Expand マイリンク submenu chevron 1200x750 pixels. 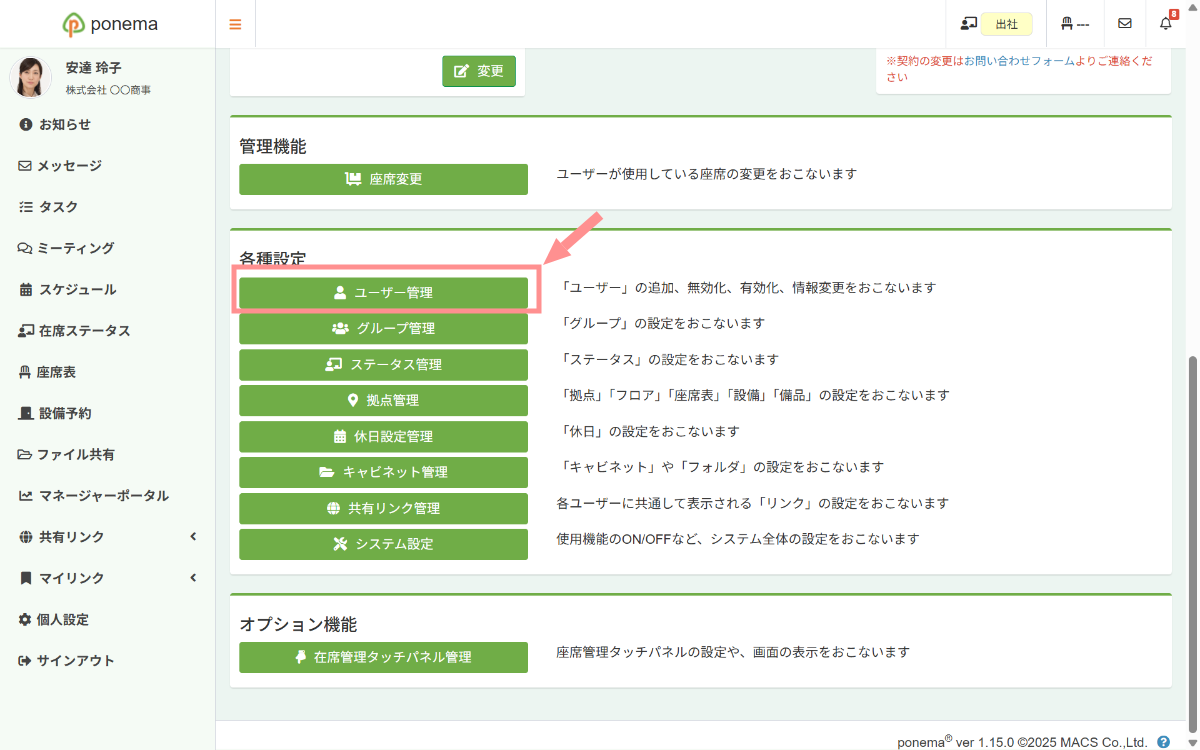click(x=193, y=578)
